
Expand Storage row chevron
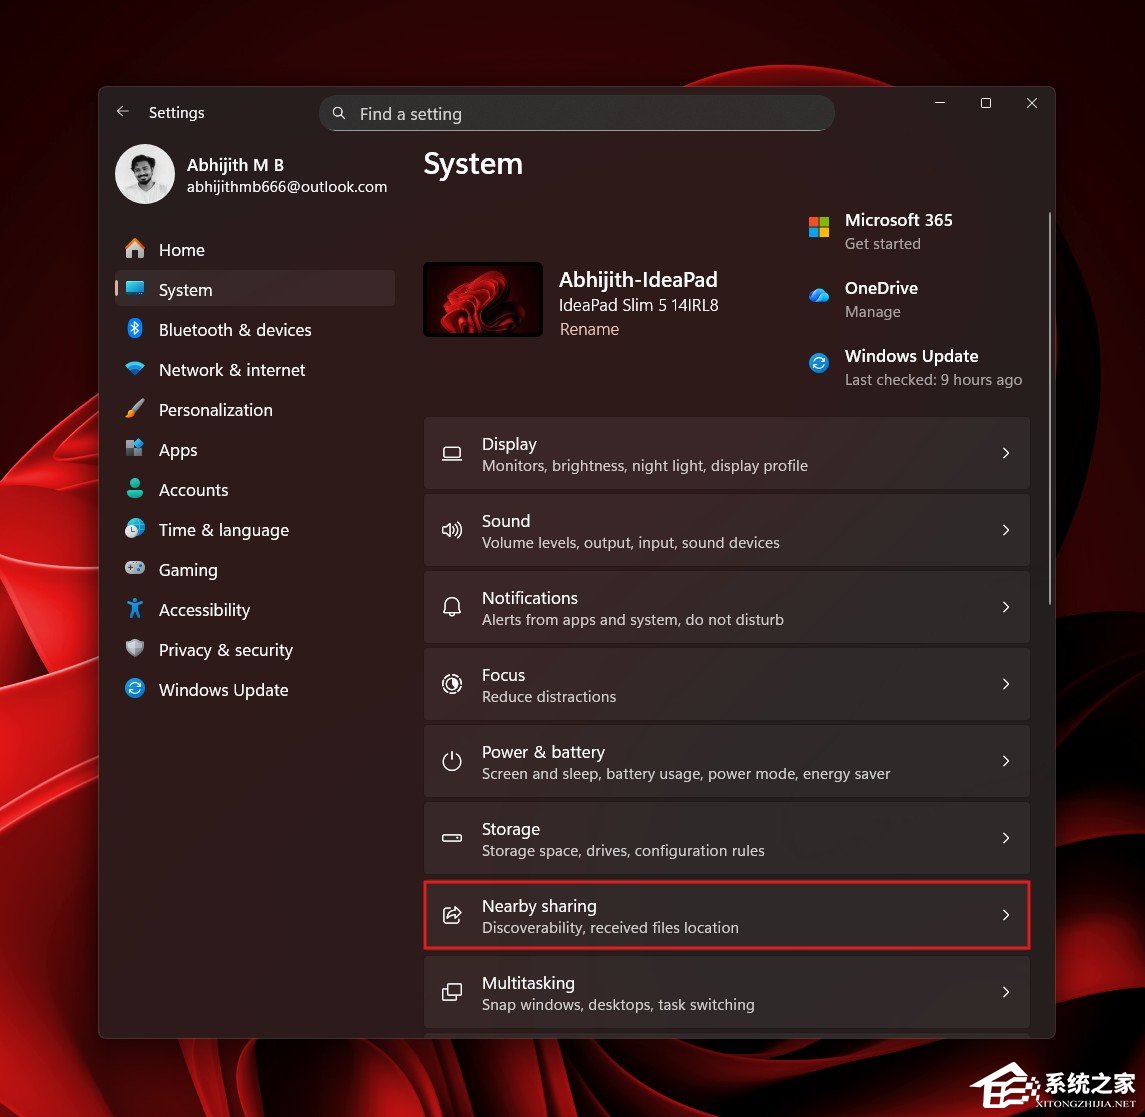point(1006,838)
